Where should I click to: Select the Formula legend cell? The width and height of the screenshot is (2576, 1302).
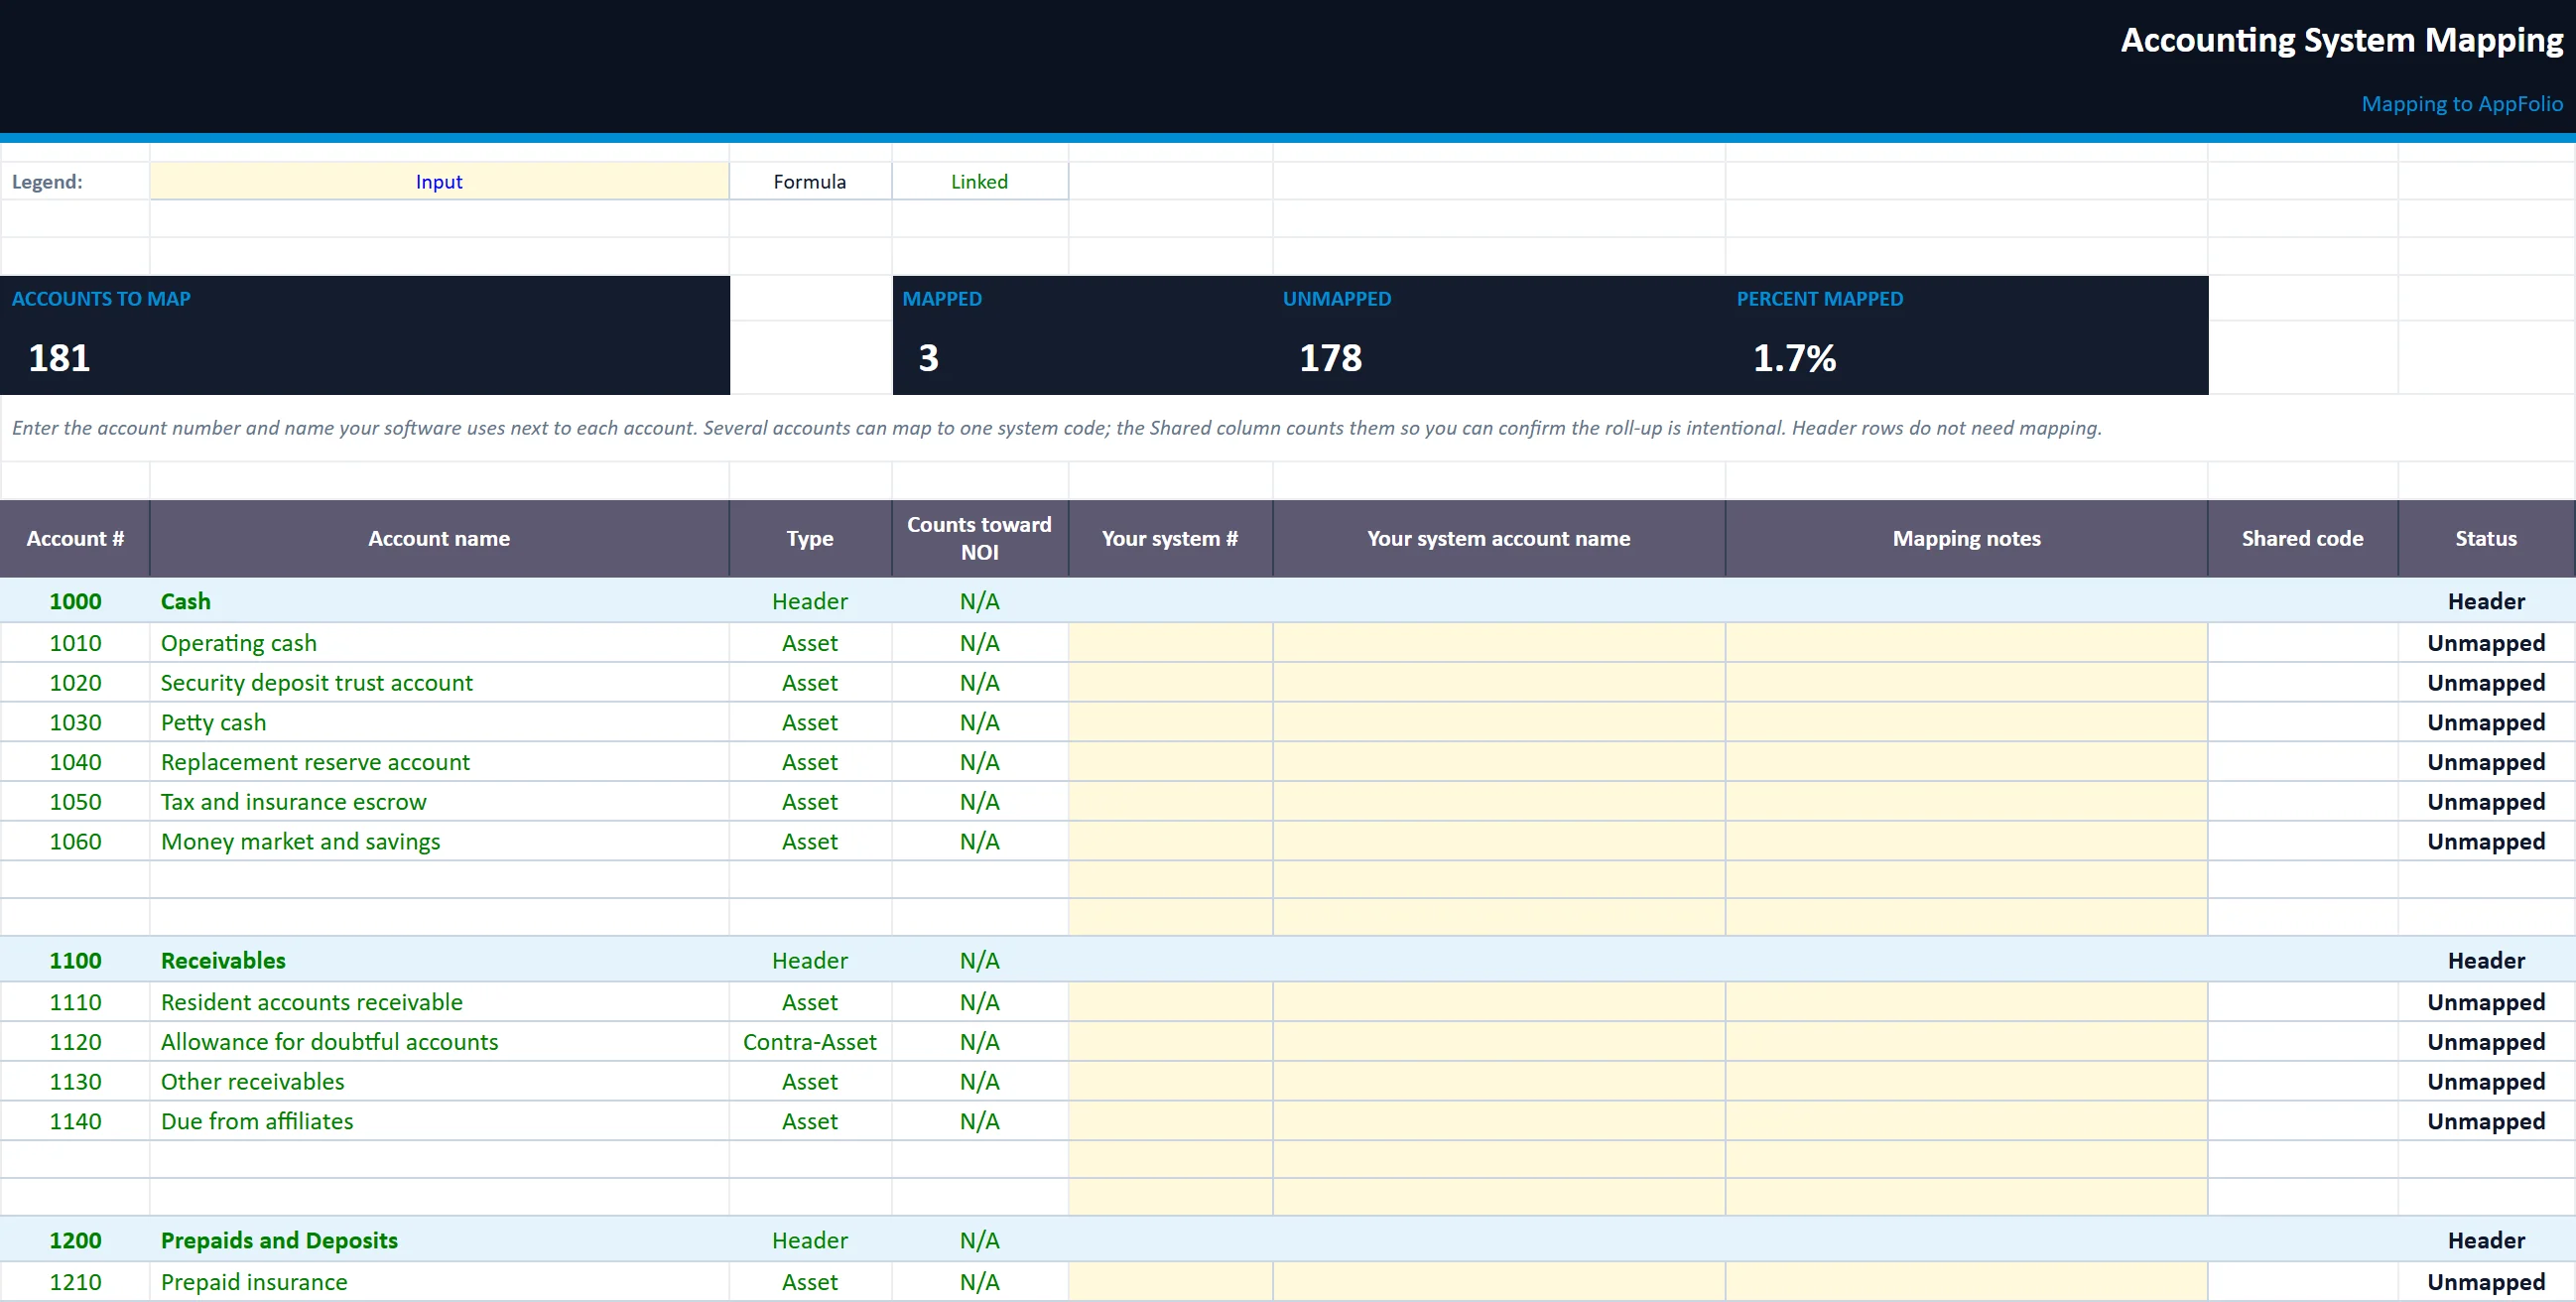(810, 182)
